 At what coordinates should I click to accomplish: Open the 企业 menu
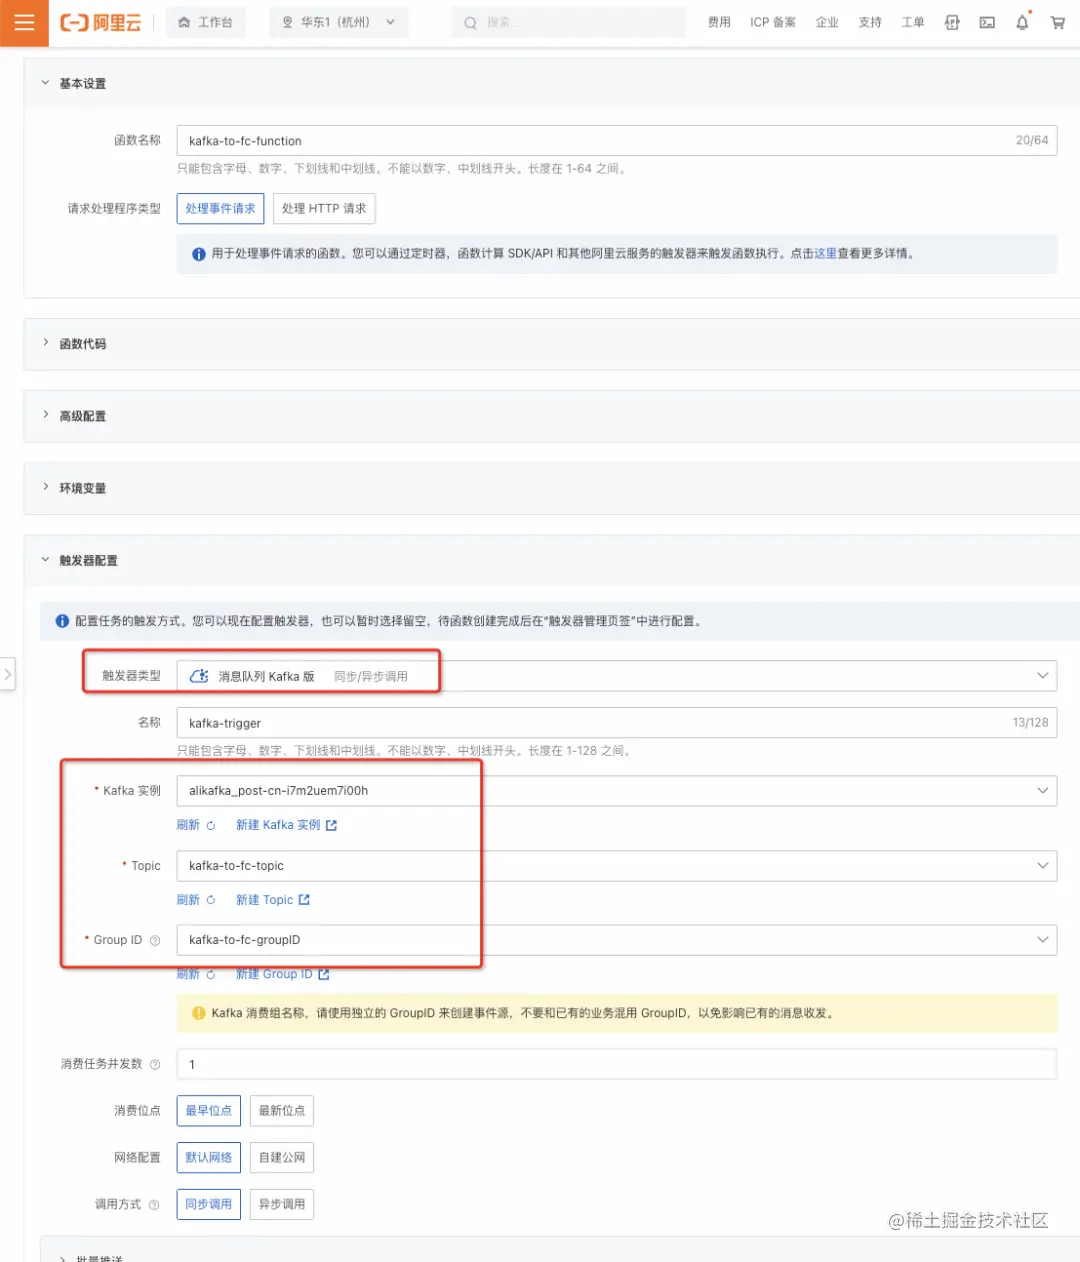[x=827, y=22]
